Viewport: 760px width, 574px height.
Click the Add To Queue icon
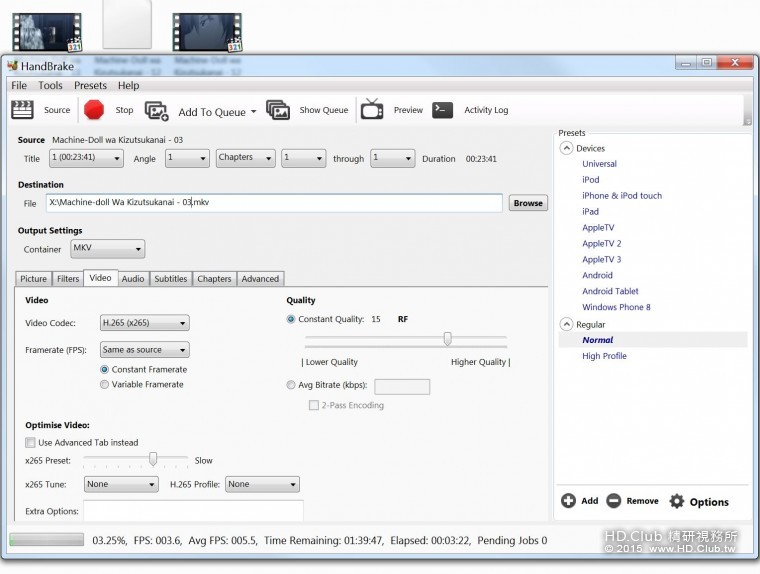[x=157, y=111]
